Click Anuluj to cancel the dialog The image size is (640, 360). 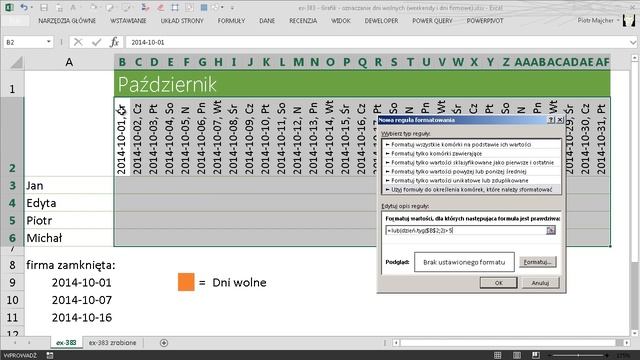pyautogui.click(x=540, y=283)
